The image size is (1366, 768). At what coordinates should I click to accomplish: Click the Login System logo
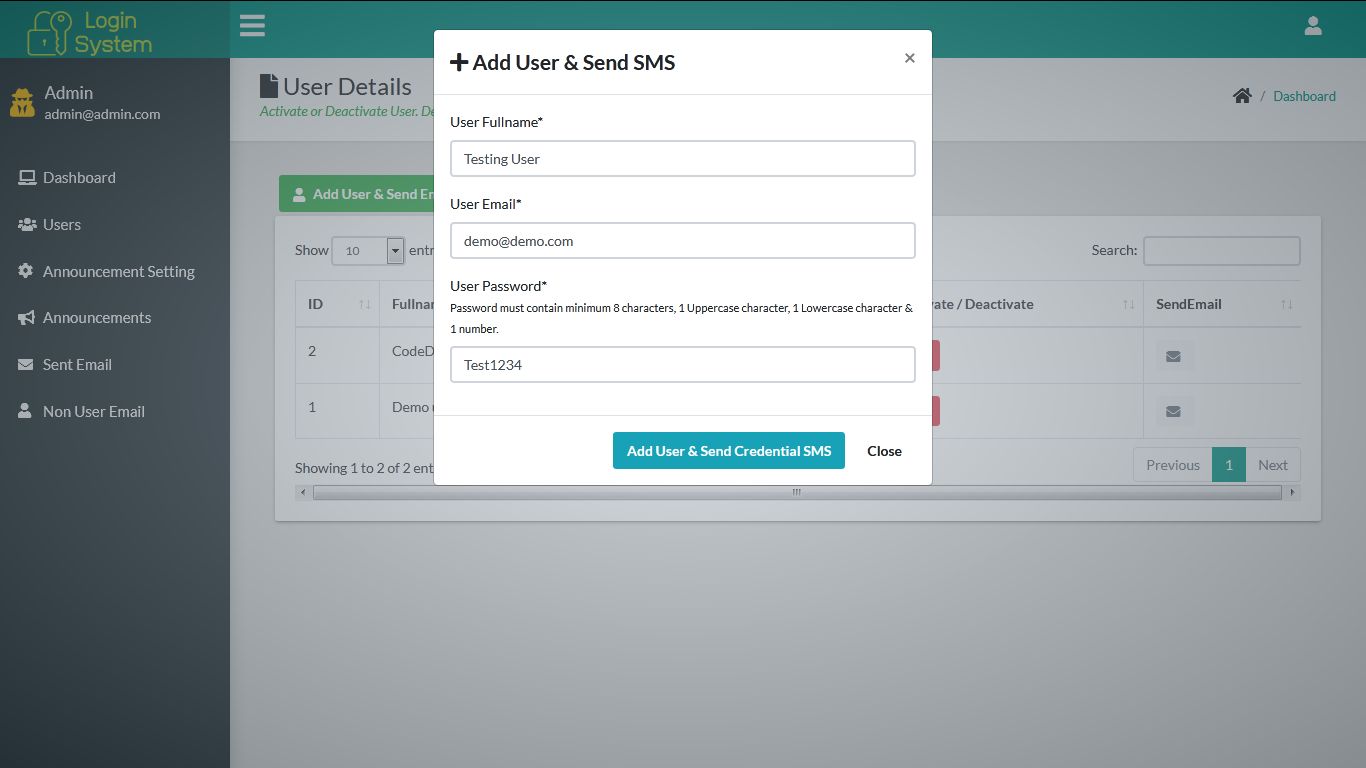[90, 32]
